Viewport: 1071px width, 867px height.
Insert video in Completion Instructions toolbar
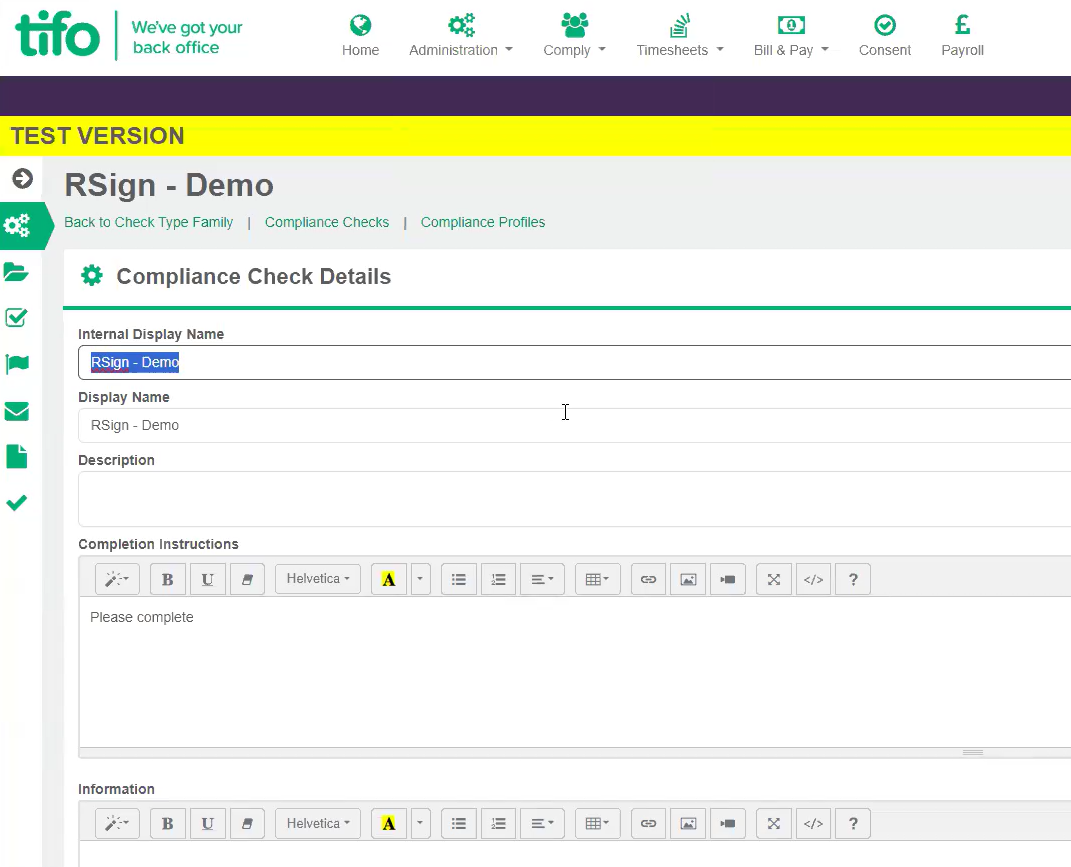(x=728, y=579)
